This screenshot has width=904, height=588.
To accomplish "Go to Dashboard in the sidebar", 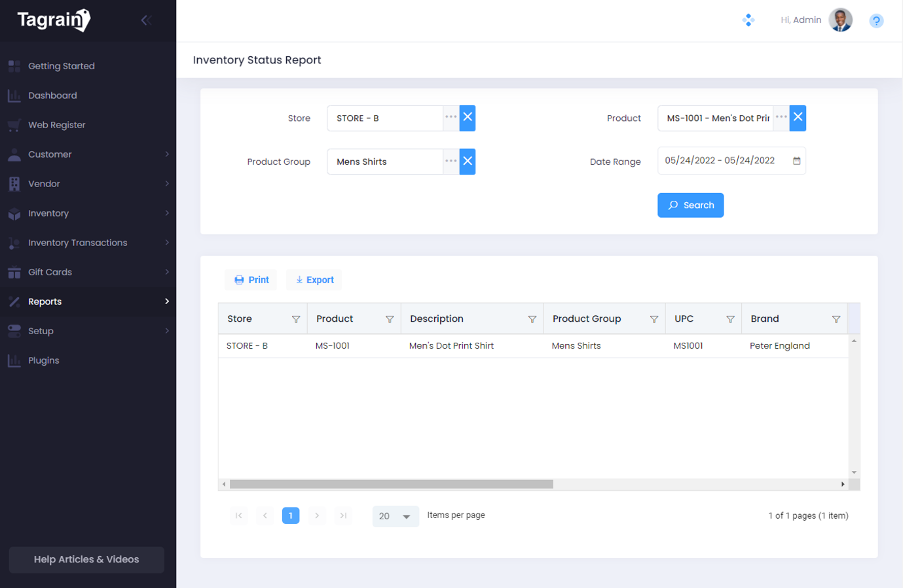I will [52, 96].
